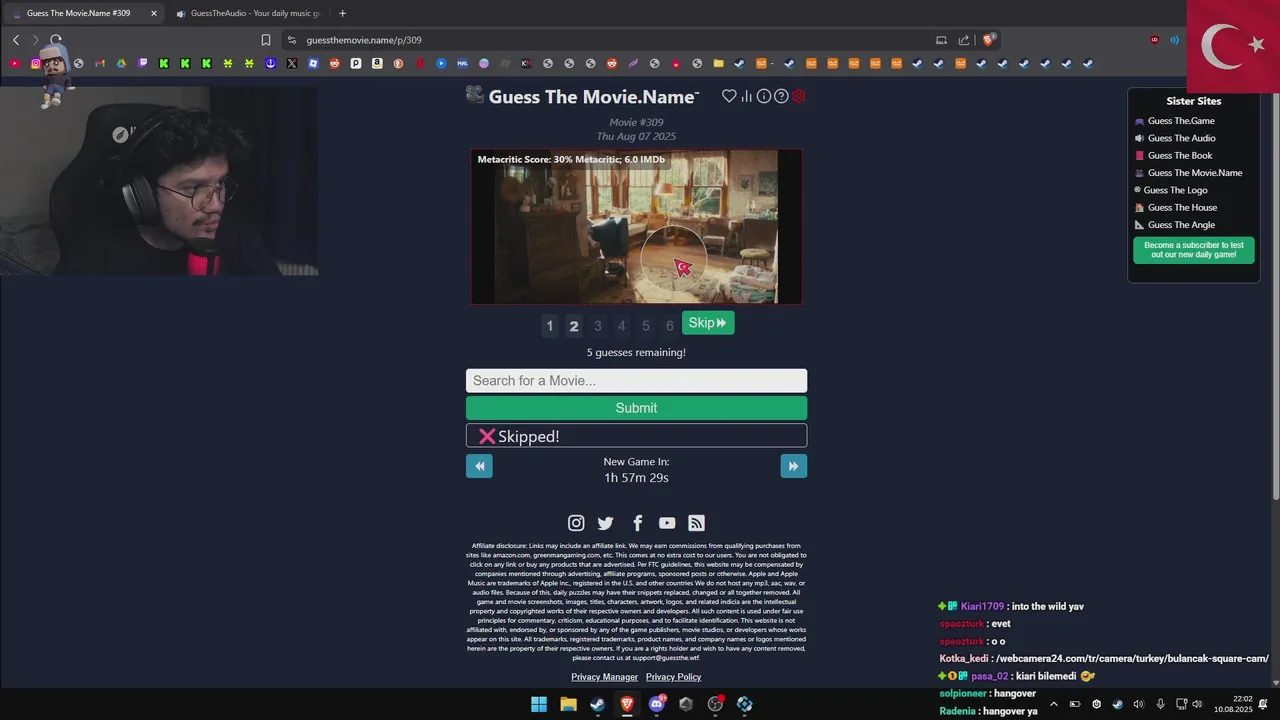1280x720 pixels.
Task: Open the stats bar chart icon
Action: click(747, 96)
